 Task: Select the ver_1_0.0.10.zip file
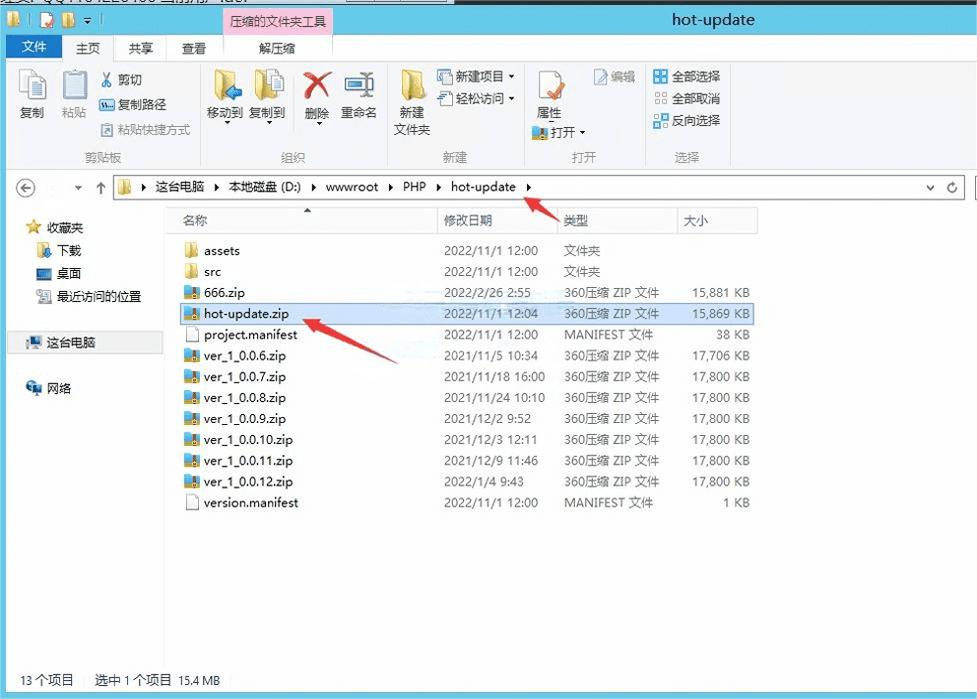(x=467, y=439)
